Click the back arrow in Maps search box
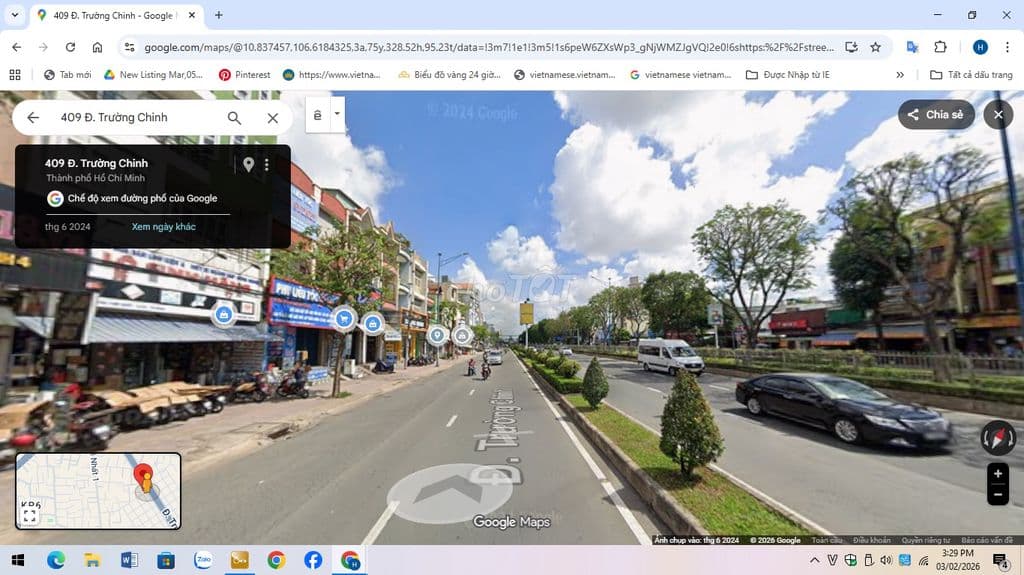The height and width of the screenshot is (575, 1024). pyautogui.click(x=33, y=118)
